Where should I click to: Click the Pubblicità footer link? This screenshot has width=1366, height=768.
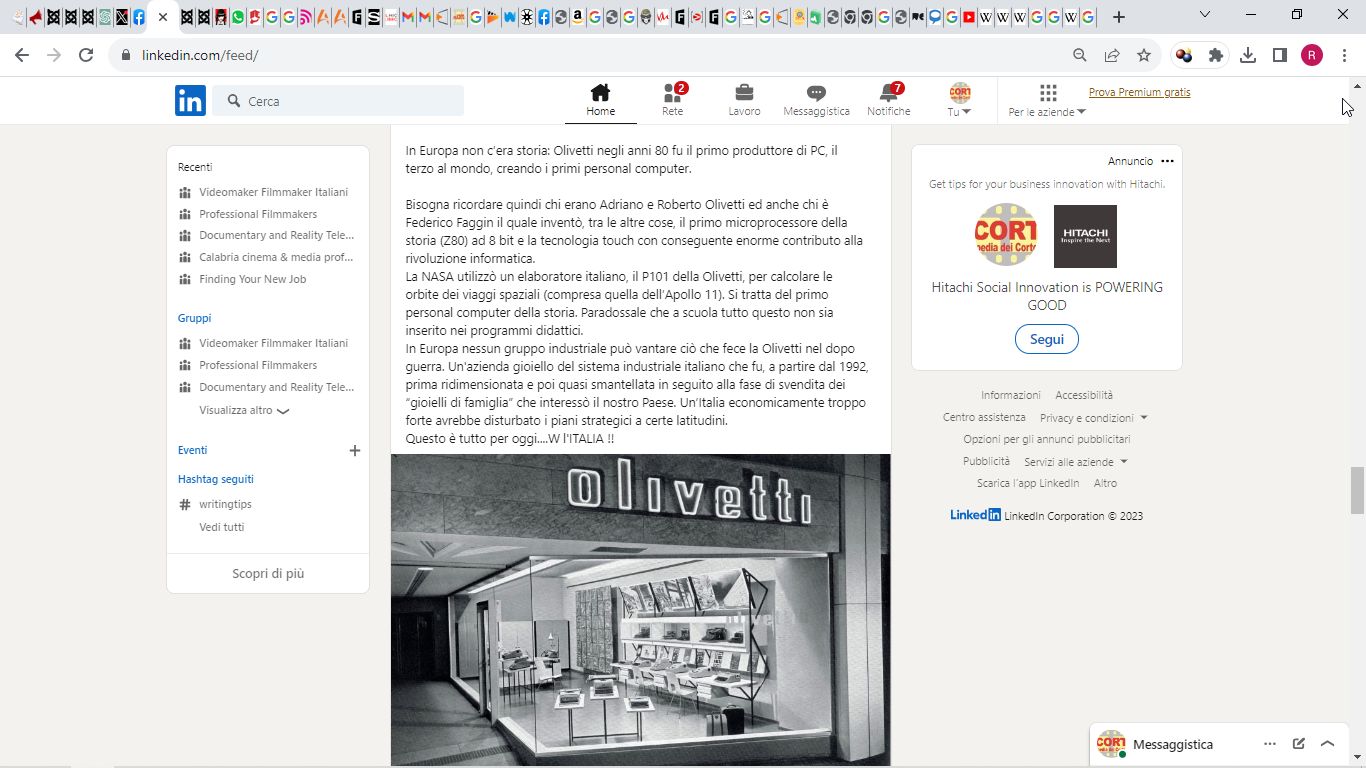(x=986, y=461)
